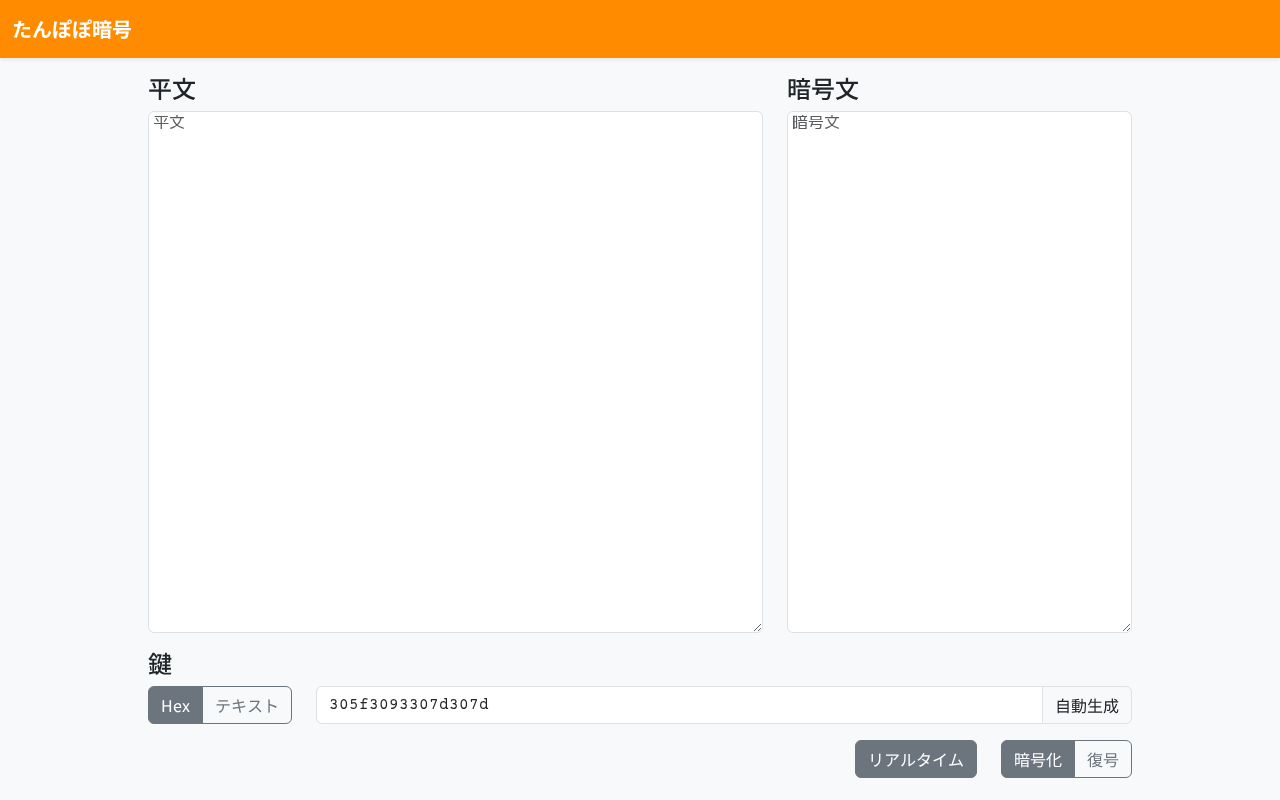Screen dimensions: 1280x800
Task: Grab the plaintext area resize handle
Action: click(757, 627)
